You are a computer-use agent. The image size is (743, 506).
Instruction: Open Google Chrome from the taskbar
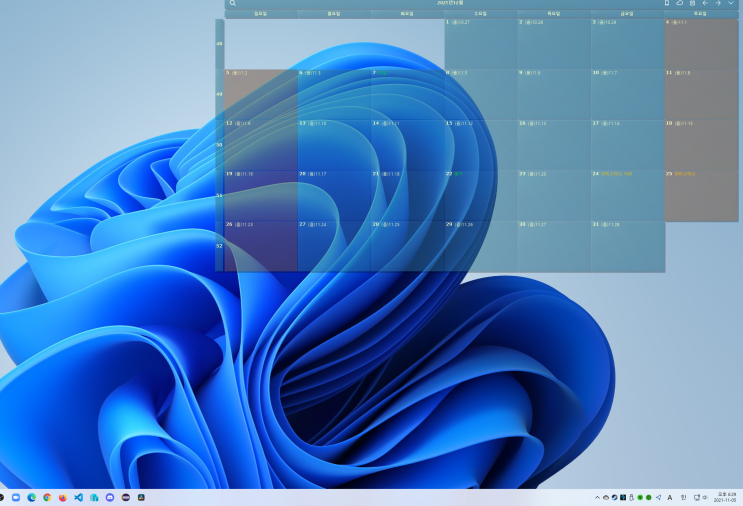coord(47,497)
